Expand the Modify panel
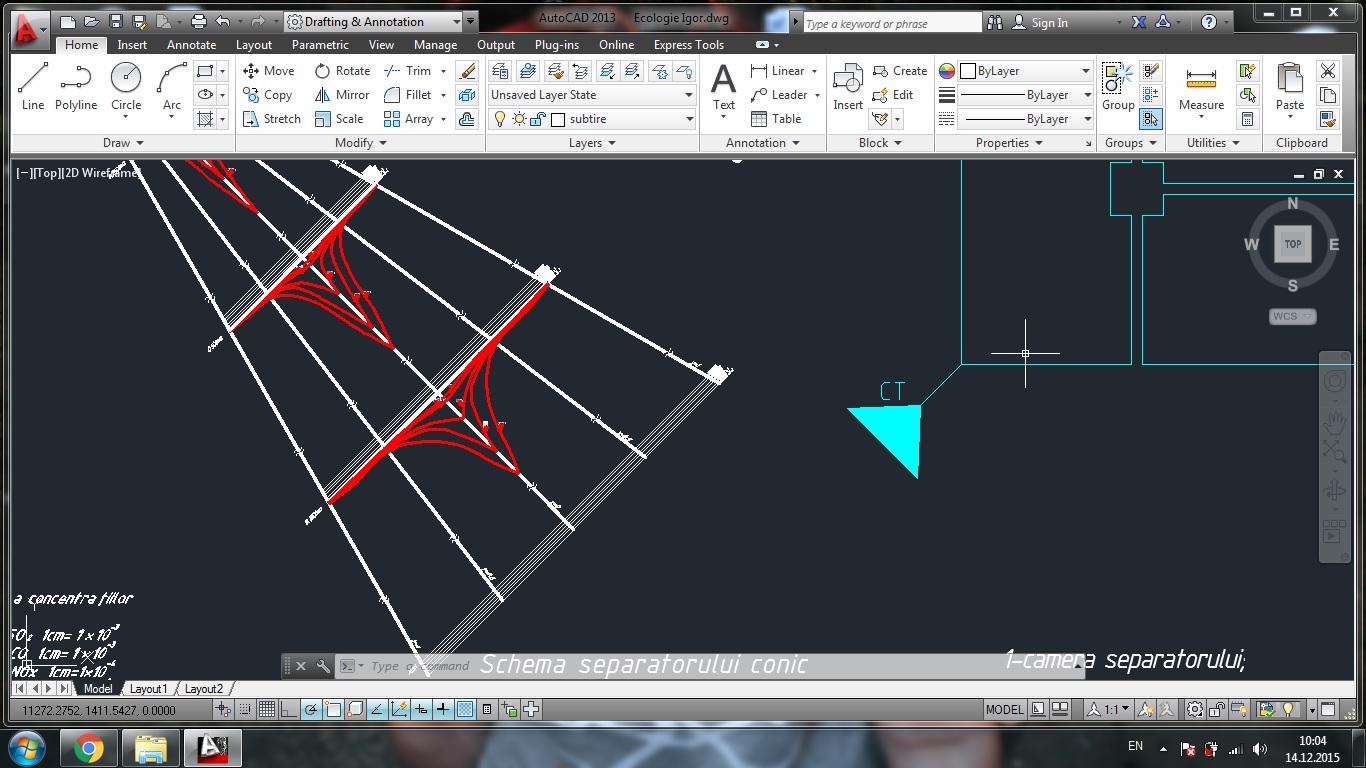 click(360, 143)
